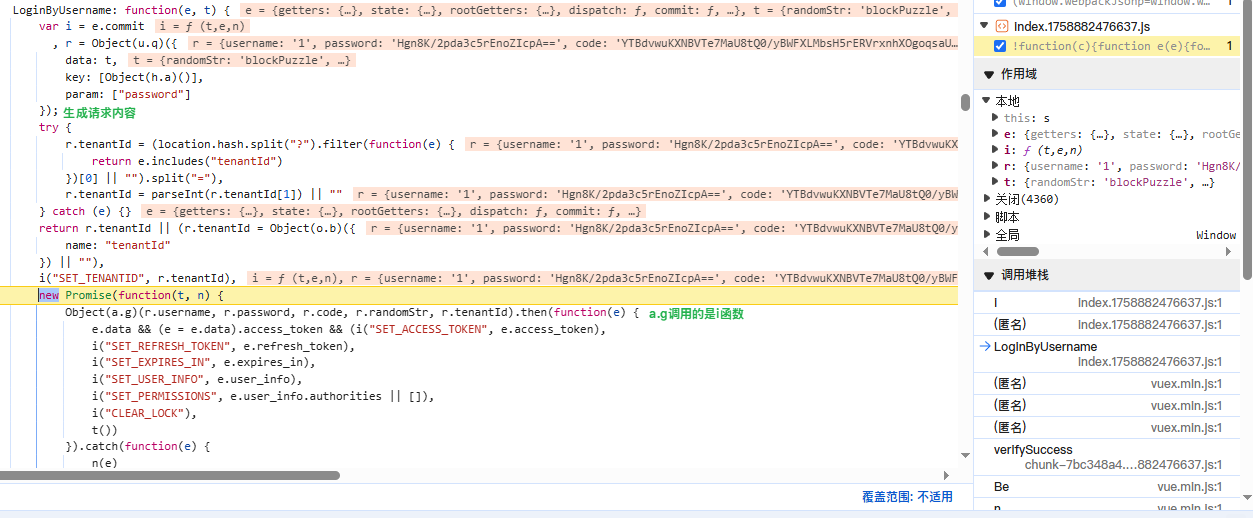Uncheck the !function(c) breakpoint checkbox
This screenshot has width=1253, height=518.
pos(1001,46)
